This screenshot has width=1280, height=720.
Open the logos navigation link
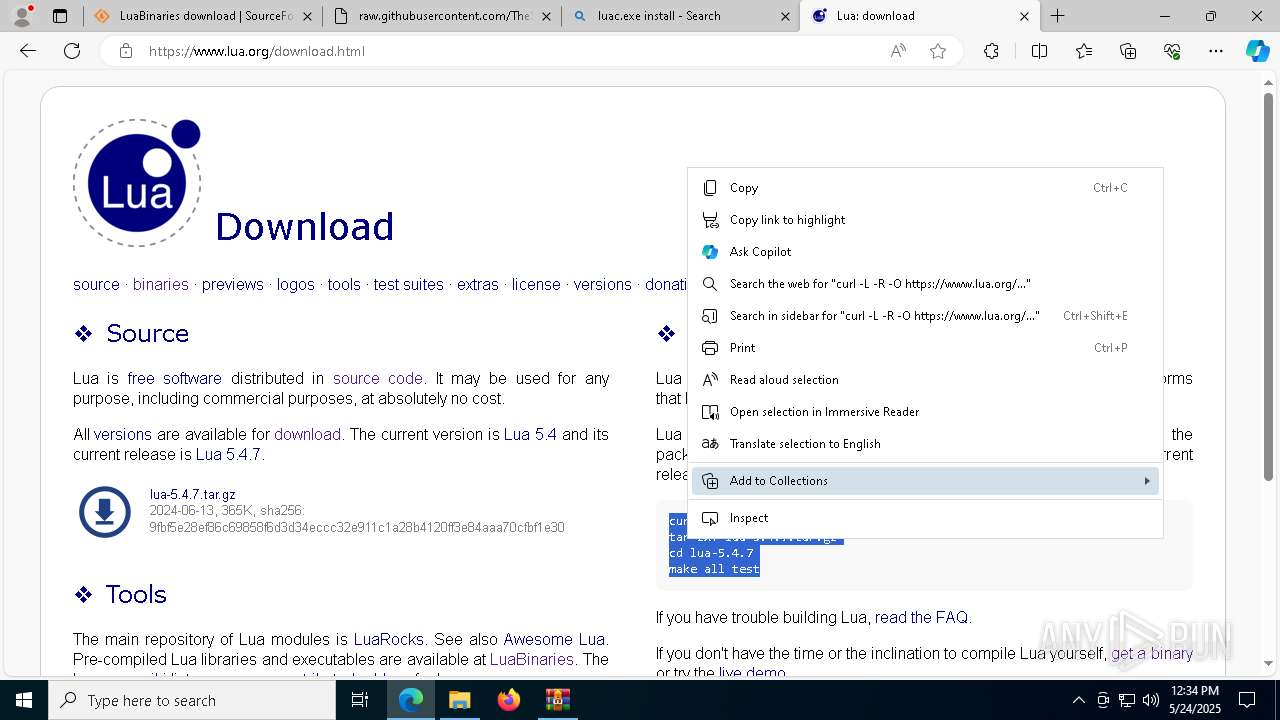296,285
